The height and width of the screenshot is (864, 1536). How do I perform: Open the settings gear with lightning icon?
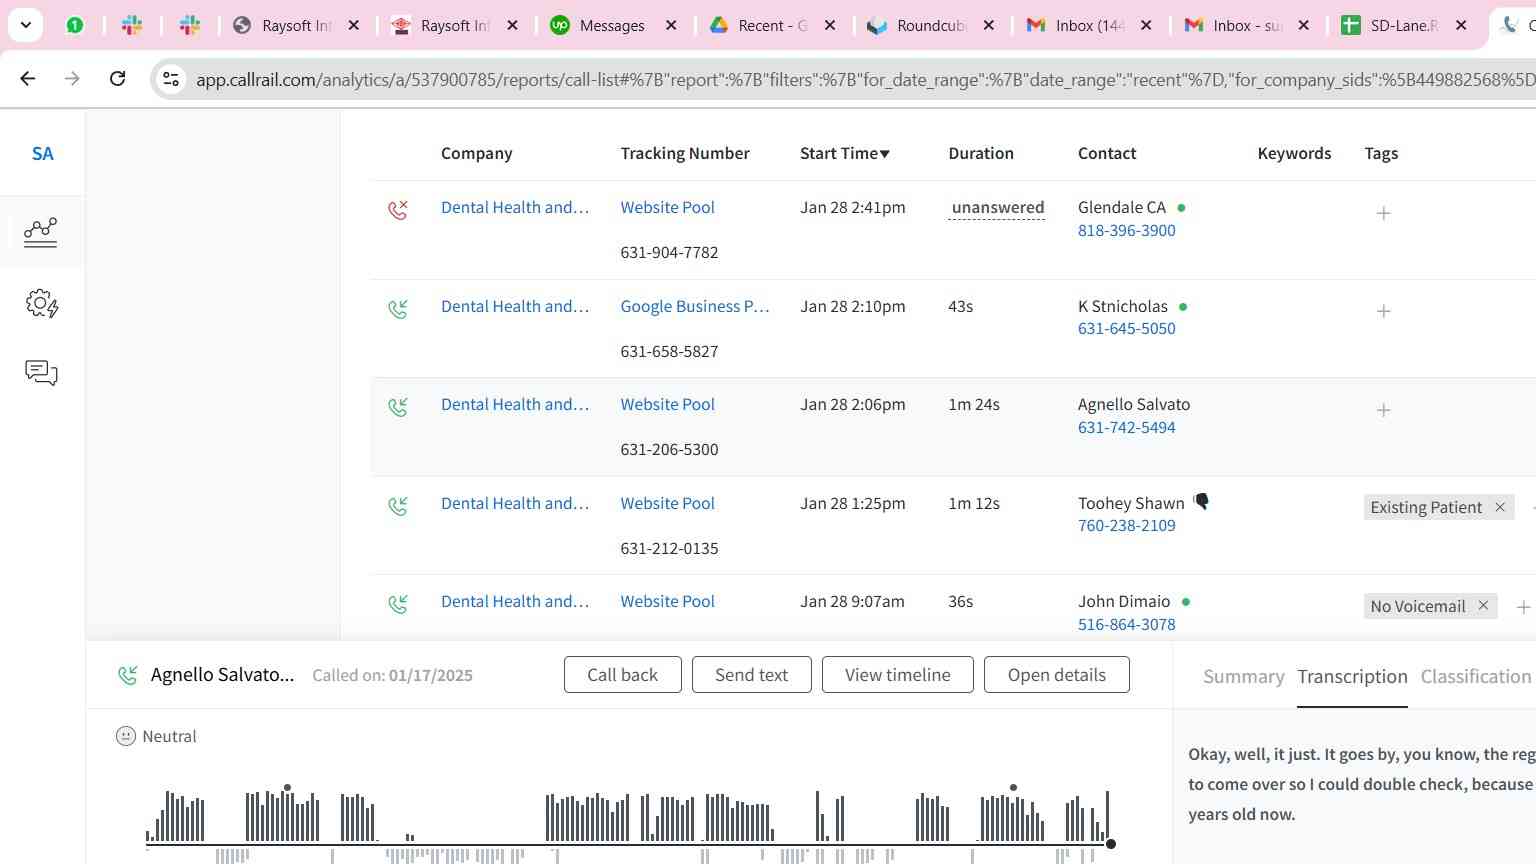(x=42, y=303)
